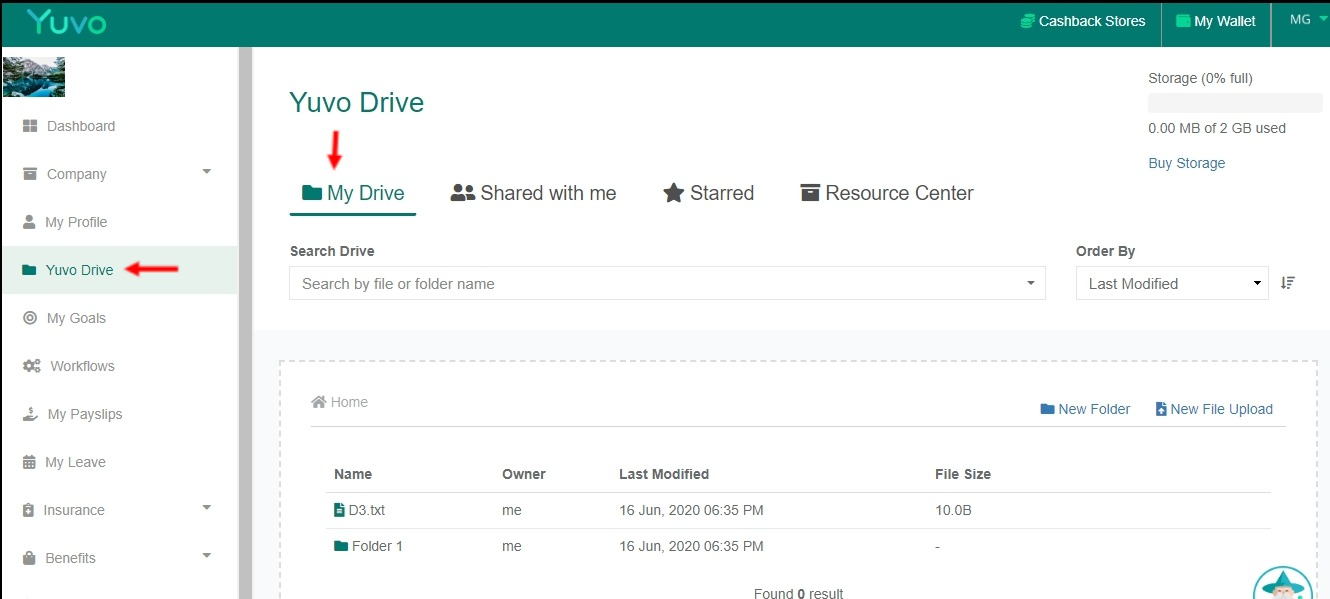This screenshot has height=599, width=1330.
Task: Click the My Leave calendar icon
Action: point(28,462)
